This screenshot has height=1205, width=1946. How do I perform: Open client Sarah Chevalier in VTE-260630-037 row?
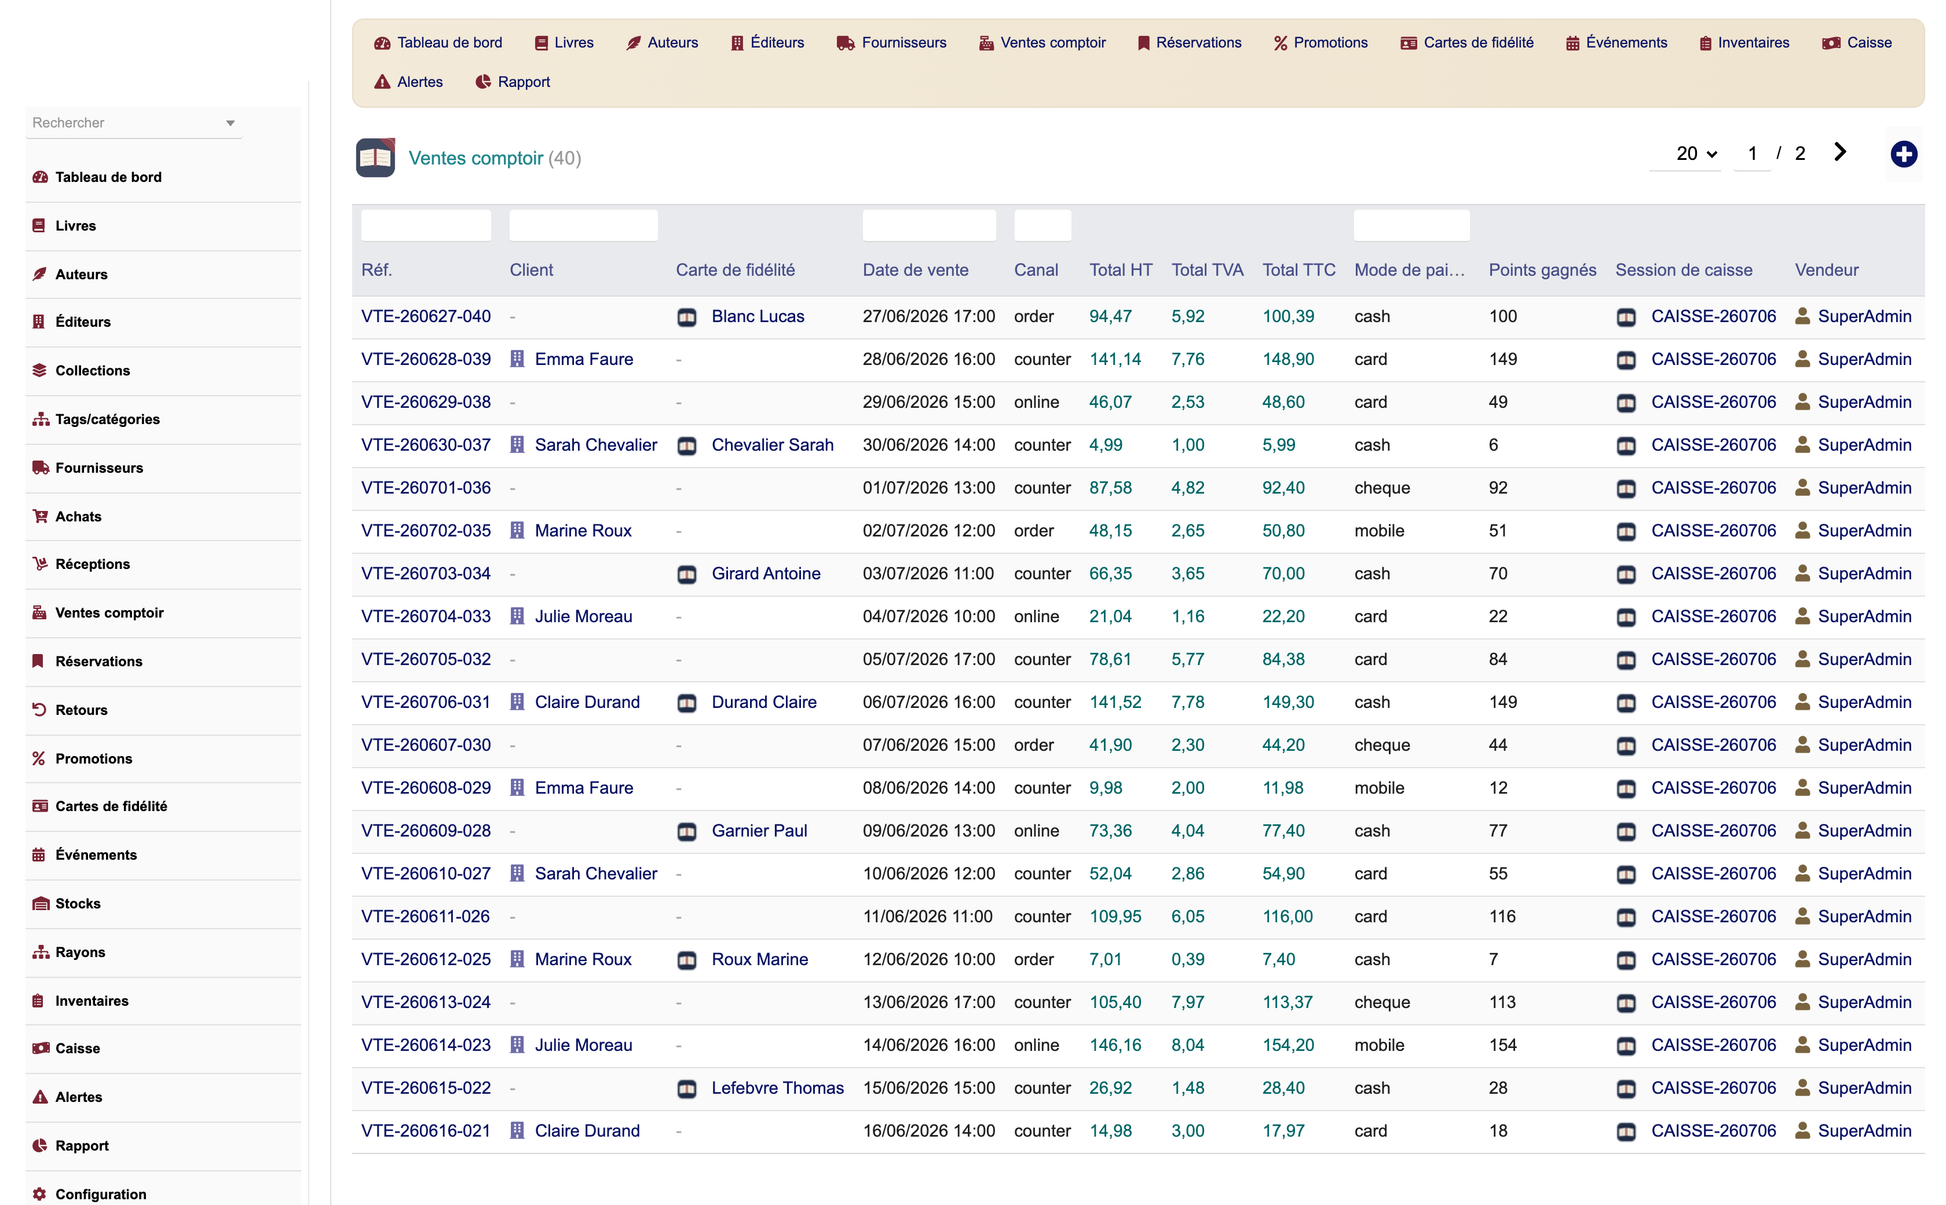596,445
